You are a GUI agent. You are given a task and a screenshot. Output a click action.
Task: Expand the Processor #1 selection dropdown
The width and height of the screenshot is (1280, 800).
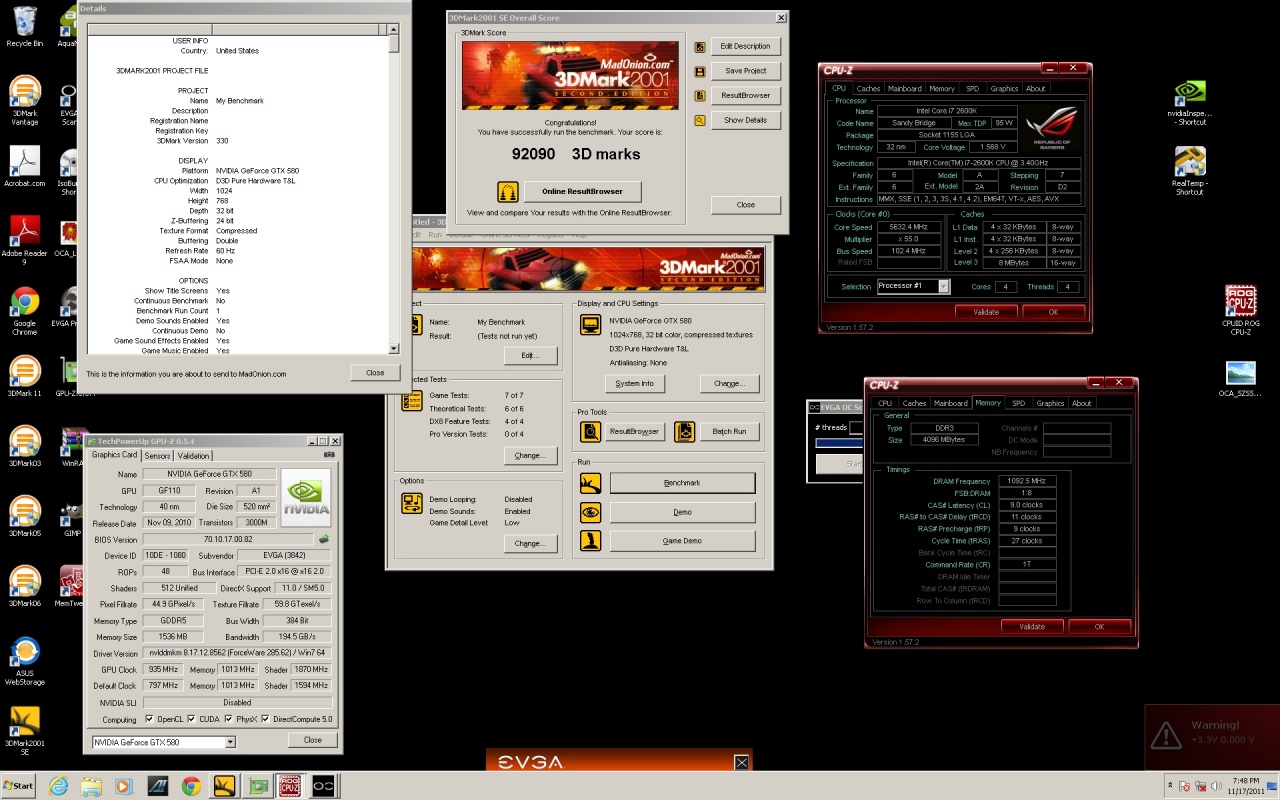click(943, 287)
